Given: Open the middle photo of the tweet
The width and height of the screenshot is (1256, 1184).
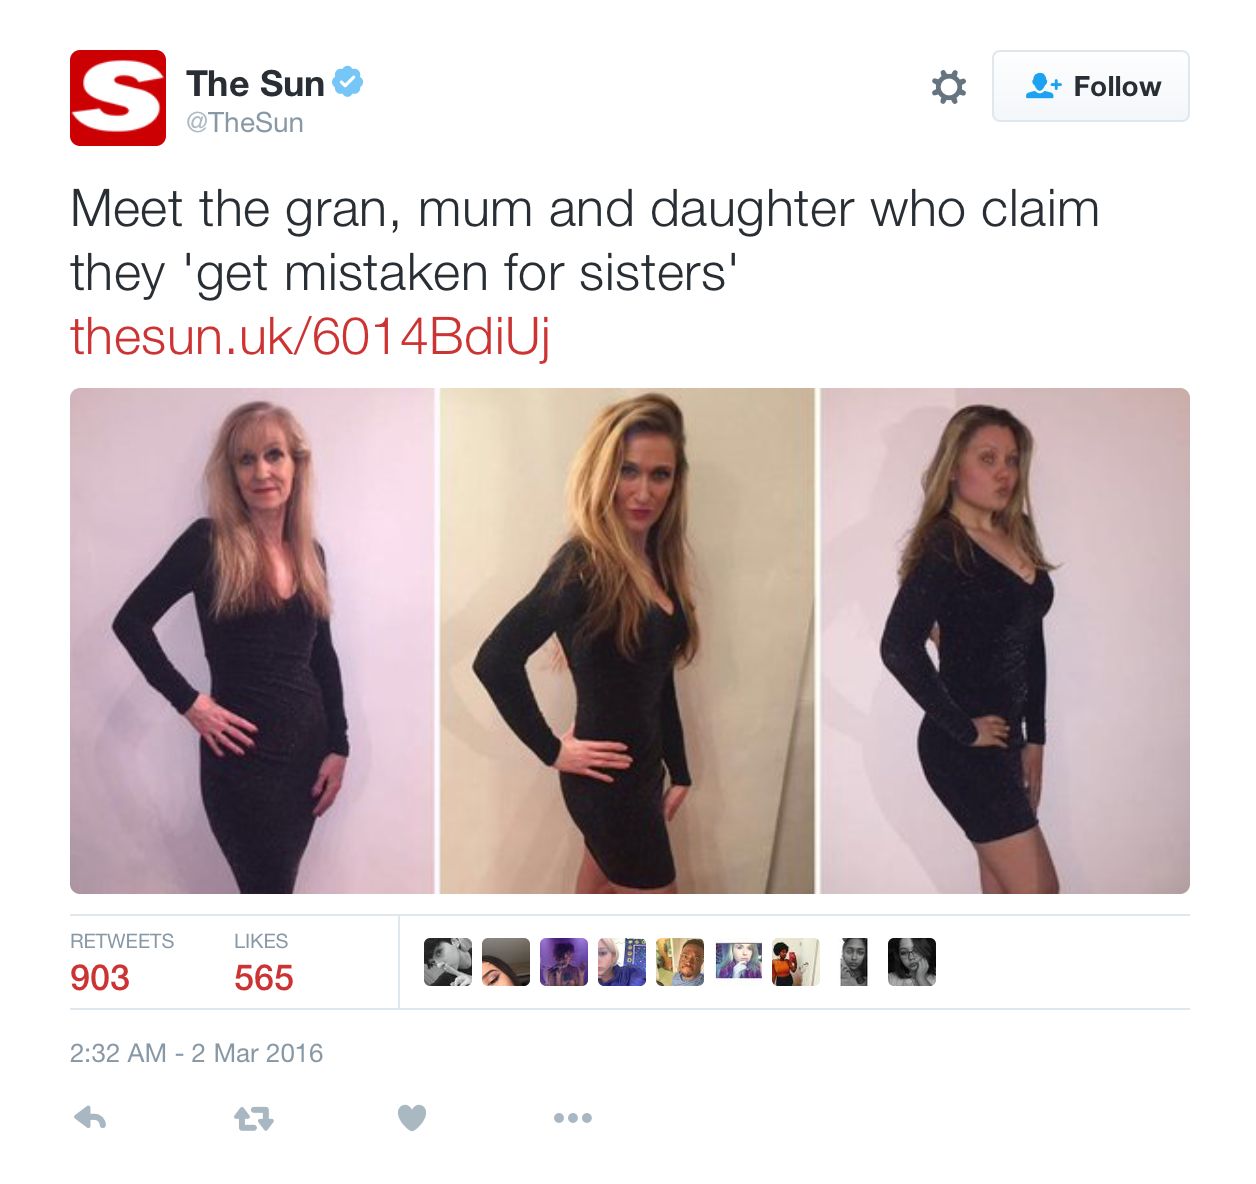Looking at the screenshot, I should [627, 641].
